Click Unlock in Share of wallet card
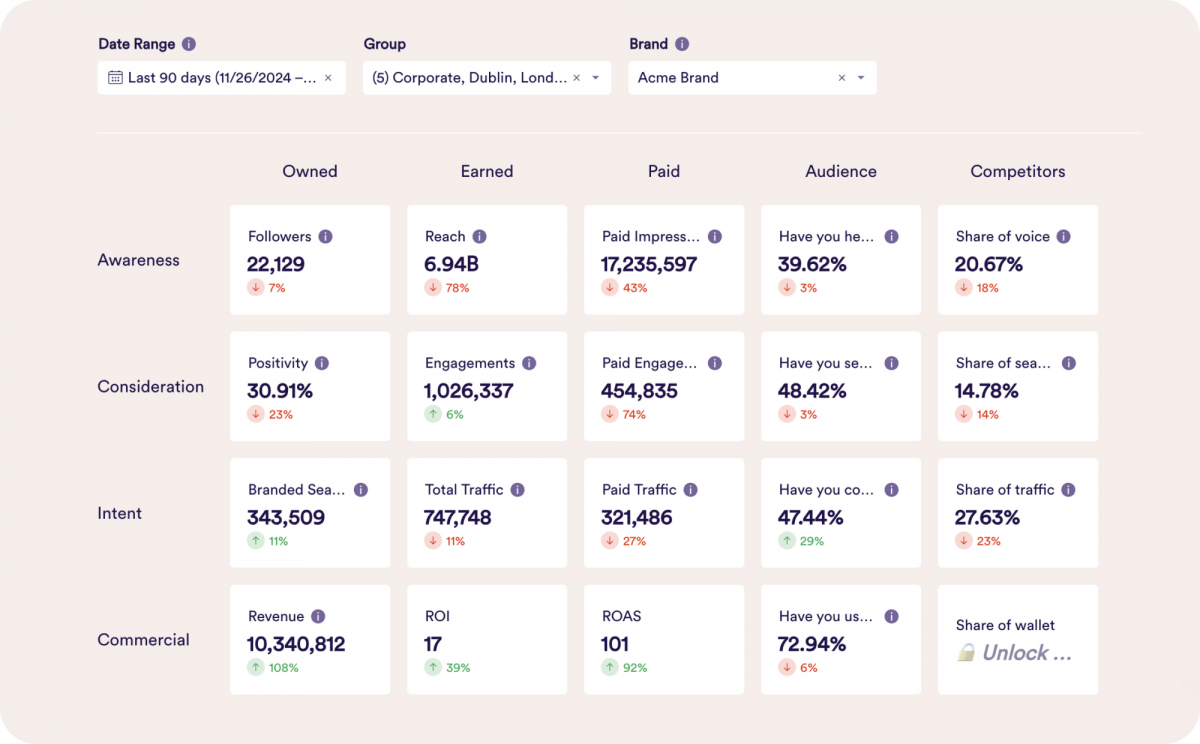The image size is (1200, 744). click(1027, 653)
